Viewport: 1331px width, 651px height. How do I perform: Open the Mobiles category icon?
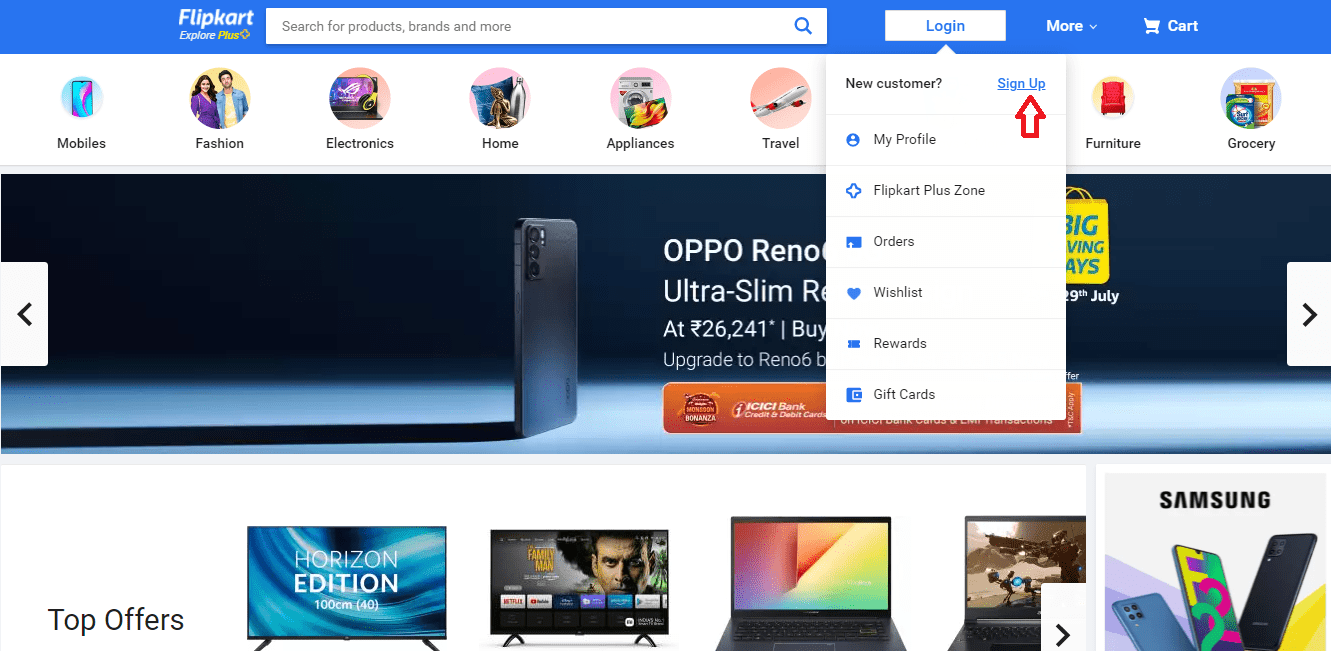click(82, 98)
